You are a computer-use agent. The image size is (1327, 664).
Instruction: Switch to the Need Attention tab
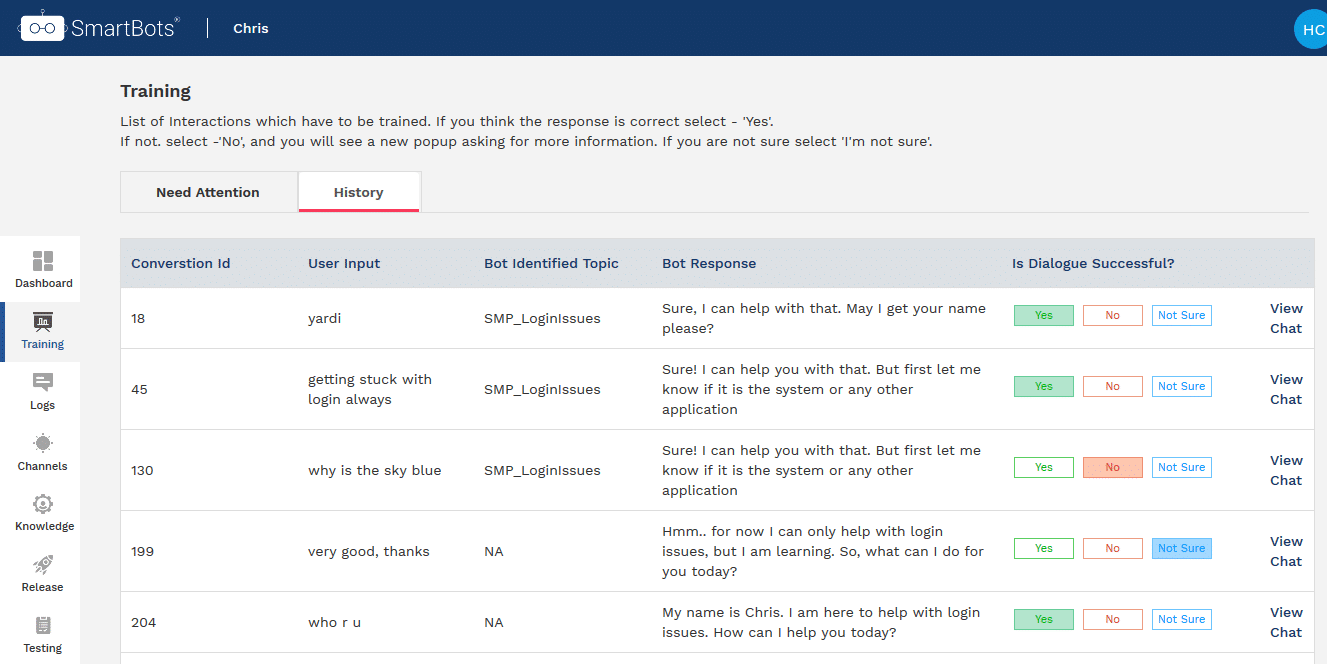pyautogui.click(x=208, y=192)
